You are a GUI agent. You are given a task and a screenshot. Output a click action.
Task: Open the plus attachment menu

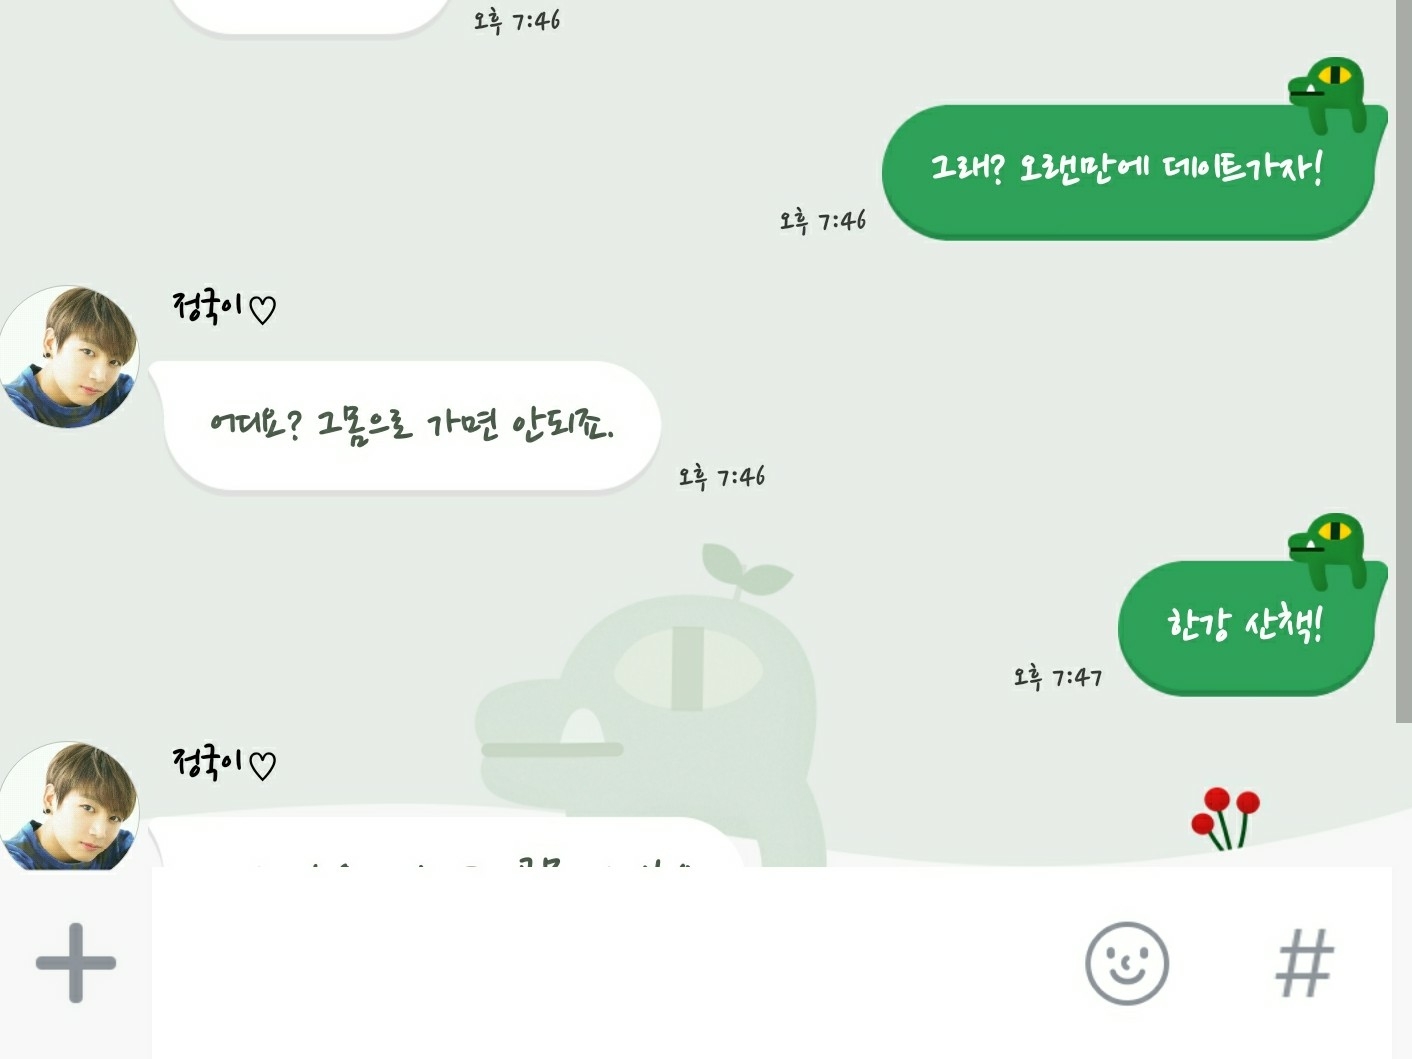coord(76,963)
